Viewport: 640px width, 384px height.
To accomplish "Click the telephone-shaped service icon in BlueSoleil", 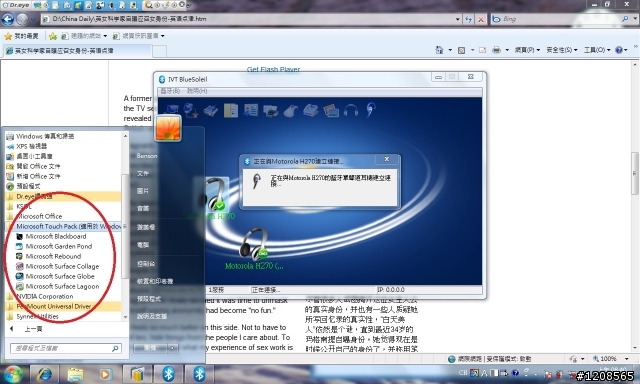I will (x=311, y=110).
